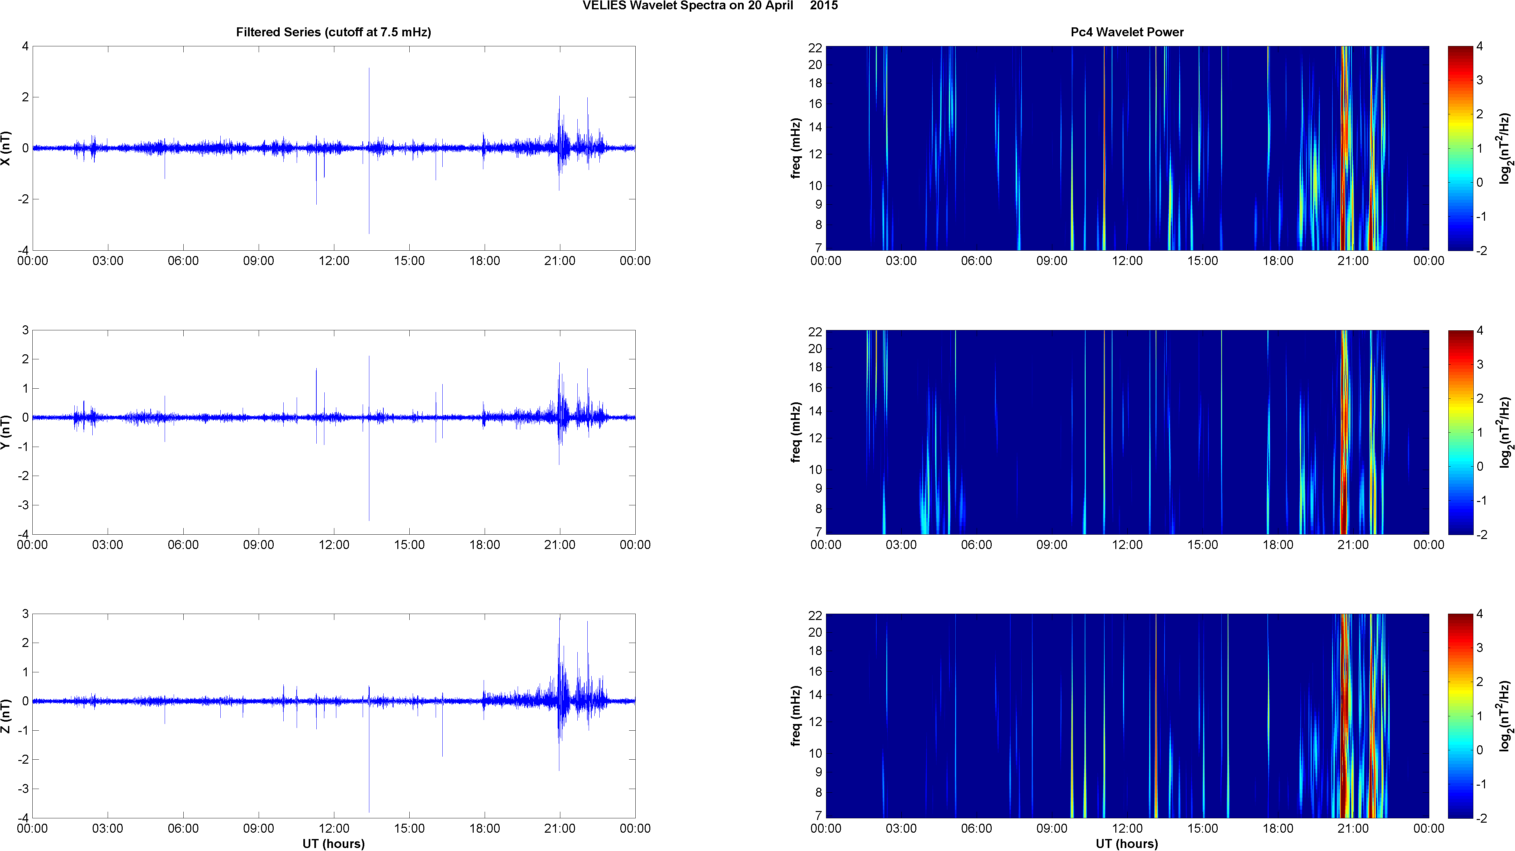Click the "18:00" tick under the Z filtered series

485,828
